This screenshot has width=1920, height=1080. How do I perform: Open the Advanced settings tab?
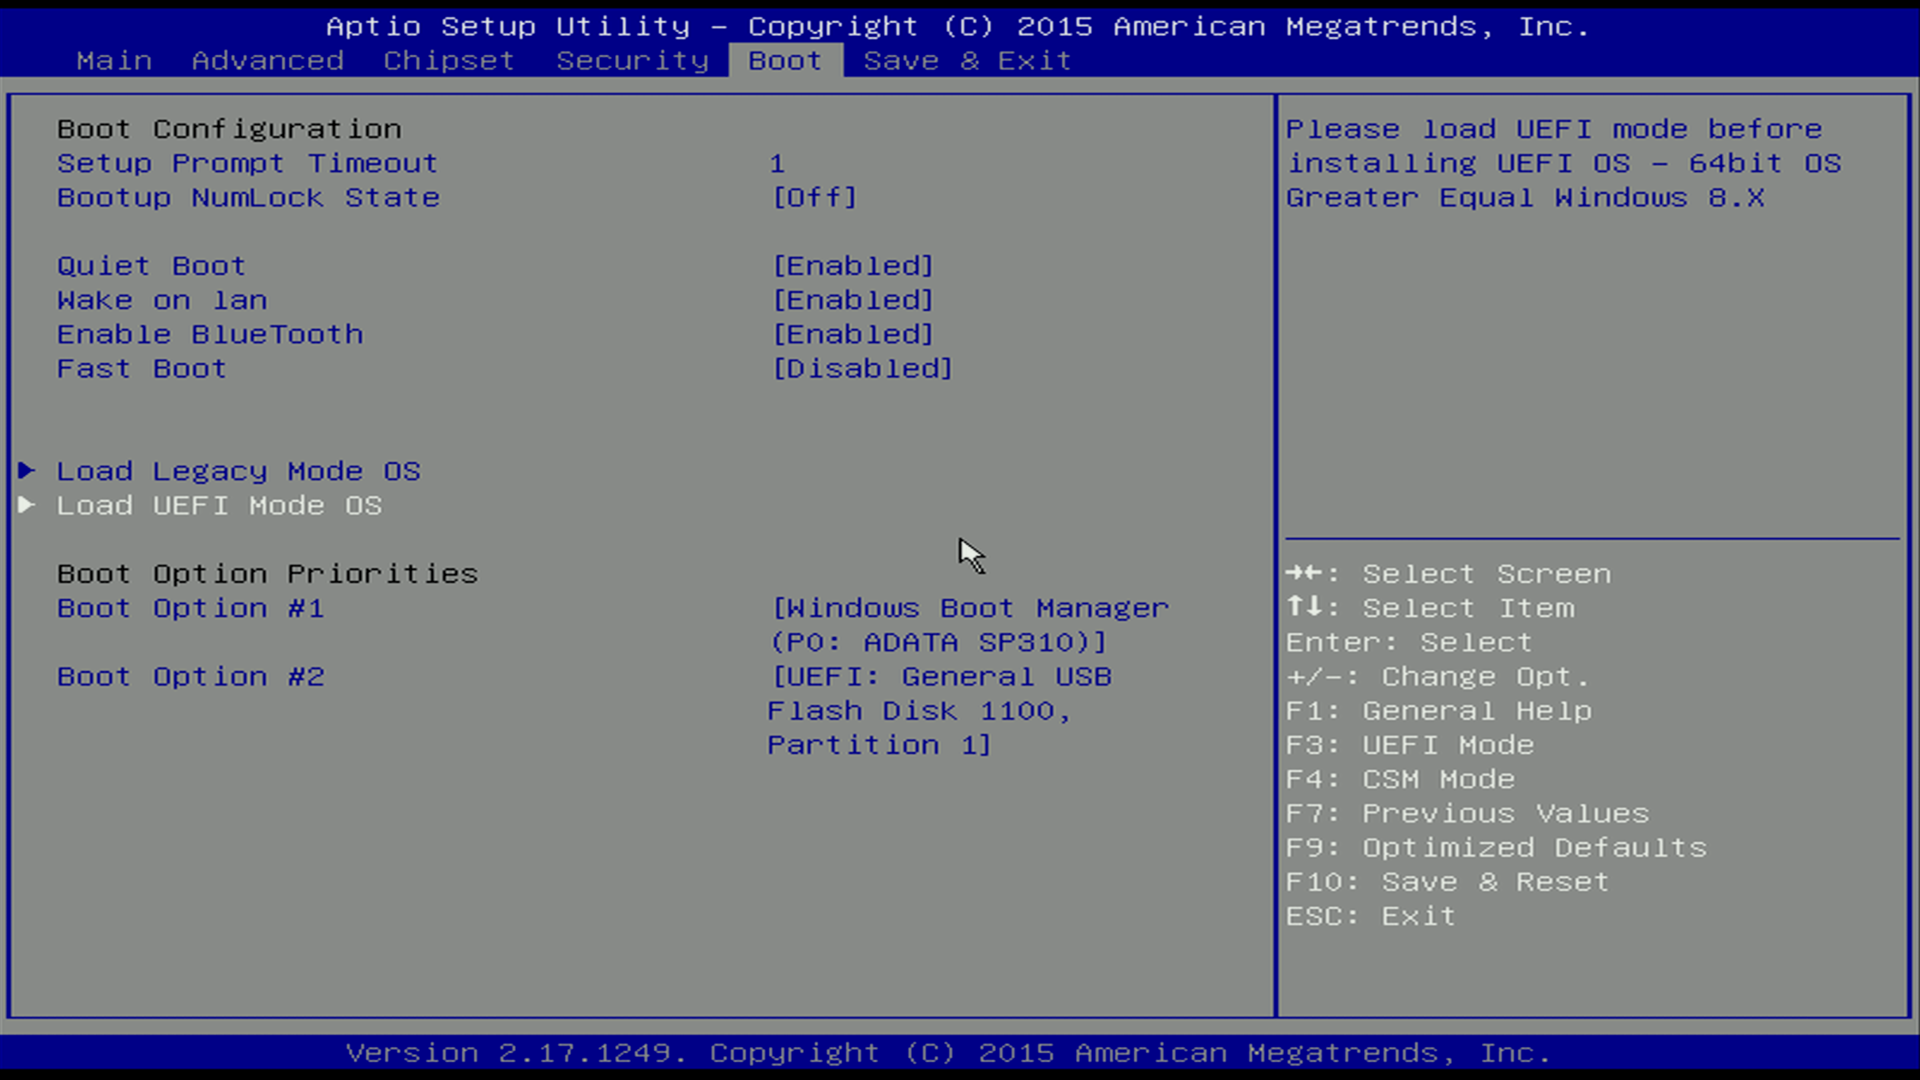[x=266, y=60]
